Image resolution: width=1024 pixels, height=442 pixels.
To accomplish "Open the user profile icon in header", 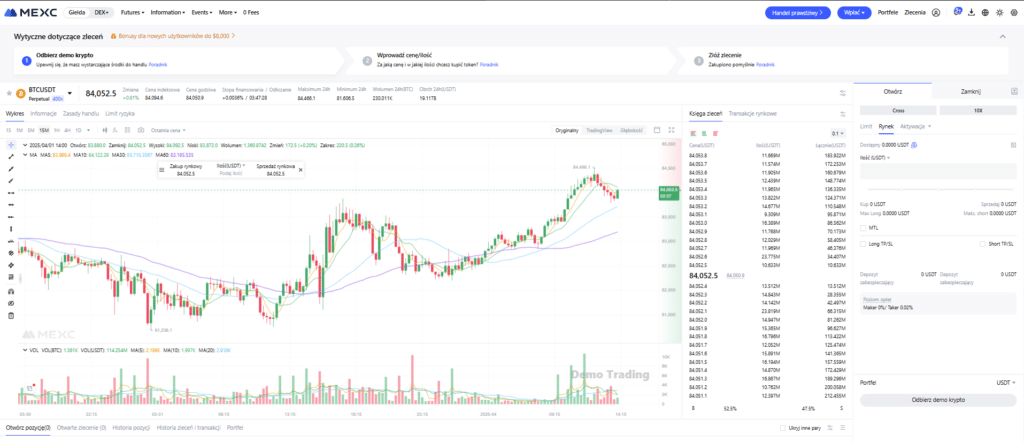I will click(x=936, y=13).
